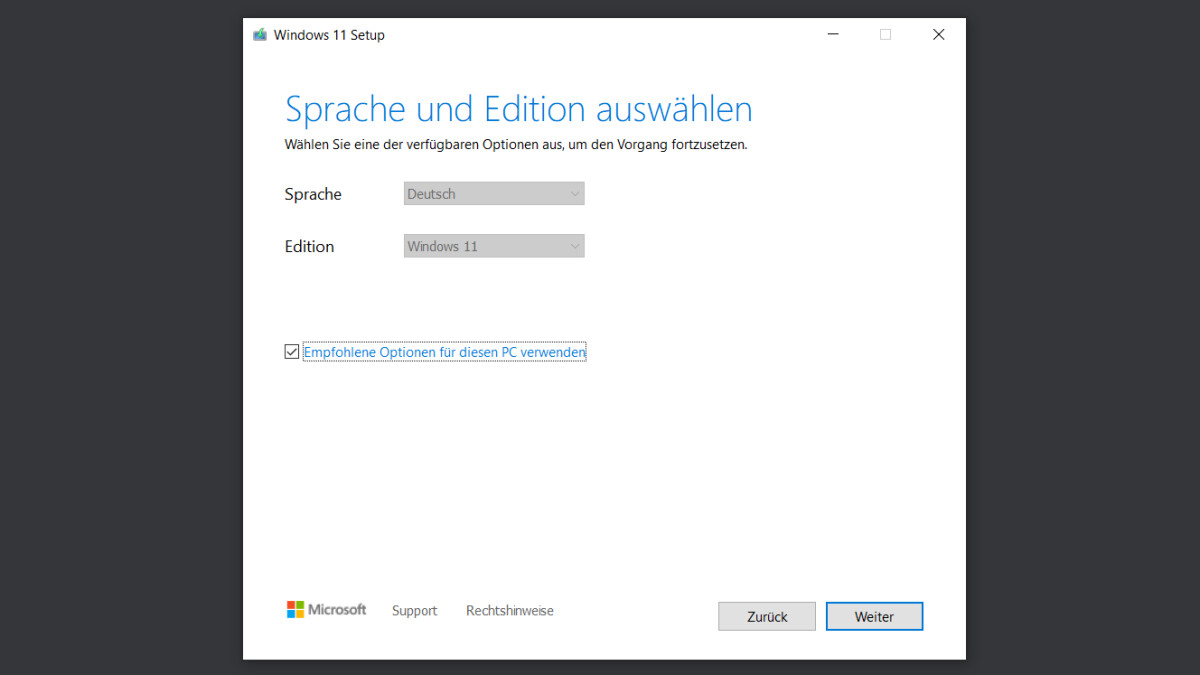Click the Microsoft logo
The image size is (1200, 675).
(x=326, y=610)
